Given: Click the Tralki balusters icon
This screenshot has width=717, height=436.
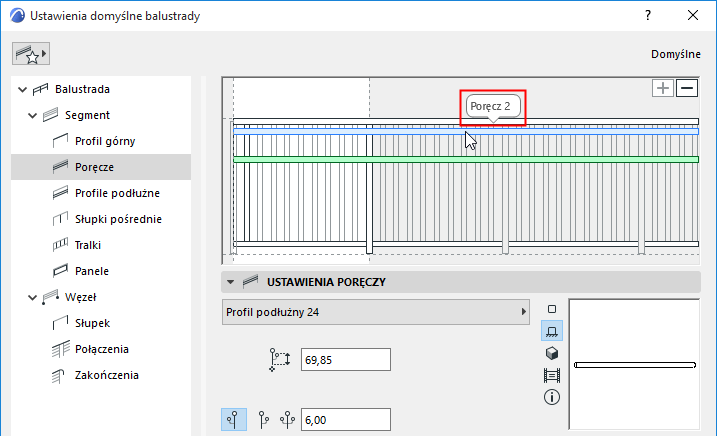Looking at the screenshot, I should pos(60,245).
